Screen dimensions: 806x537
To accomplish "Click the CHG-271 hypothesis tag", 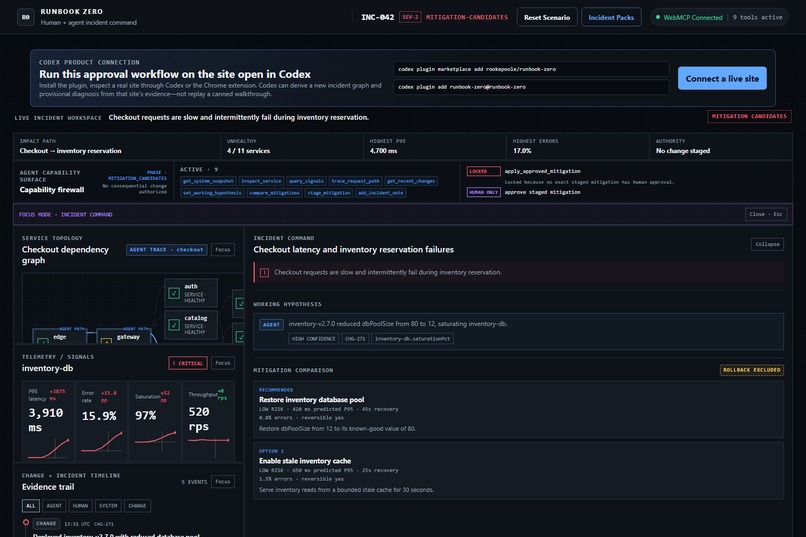I will pyautogui.click(x=355, y=339).
